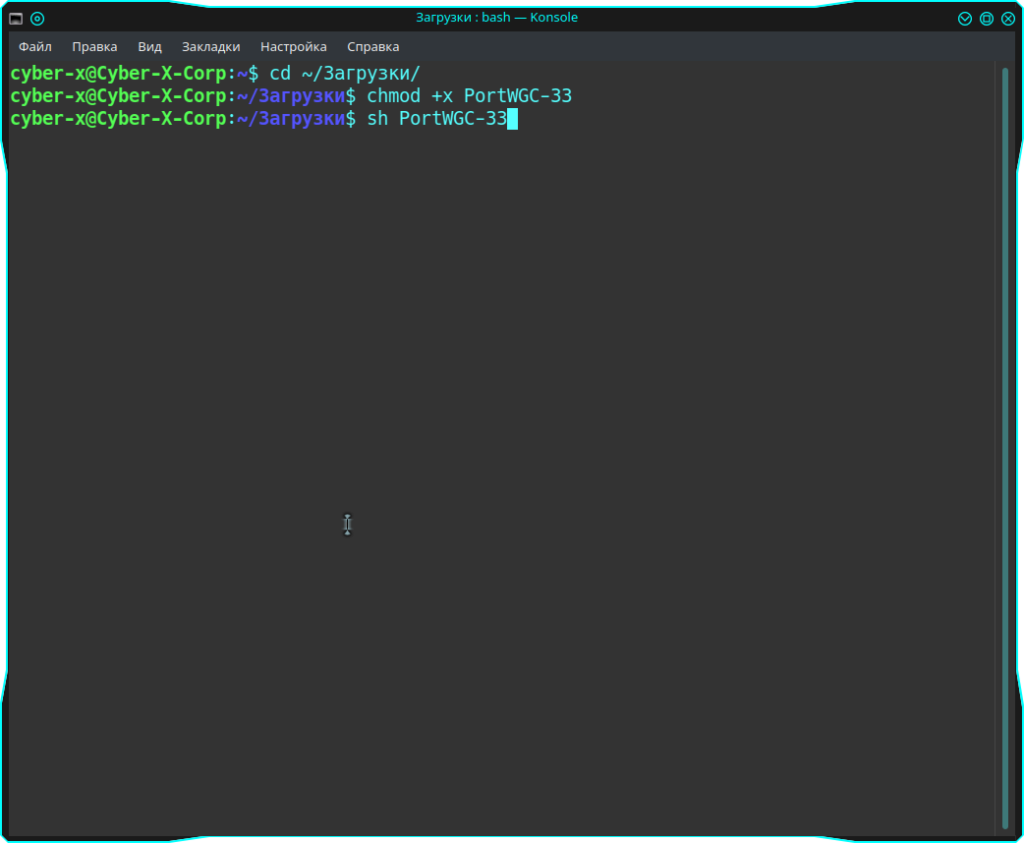Open the Правка menu

(95, 47)
